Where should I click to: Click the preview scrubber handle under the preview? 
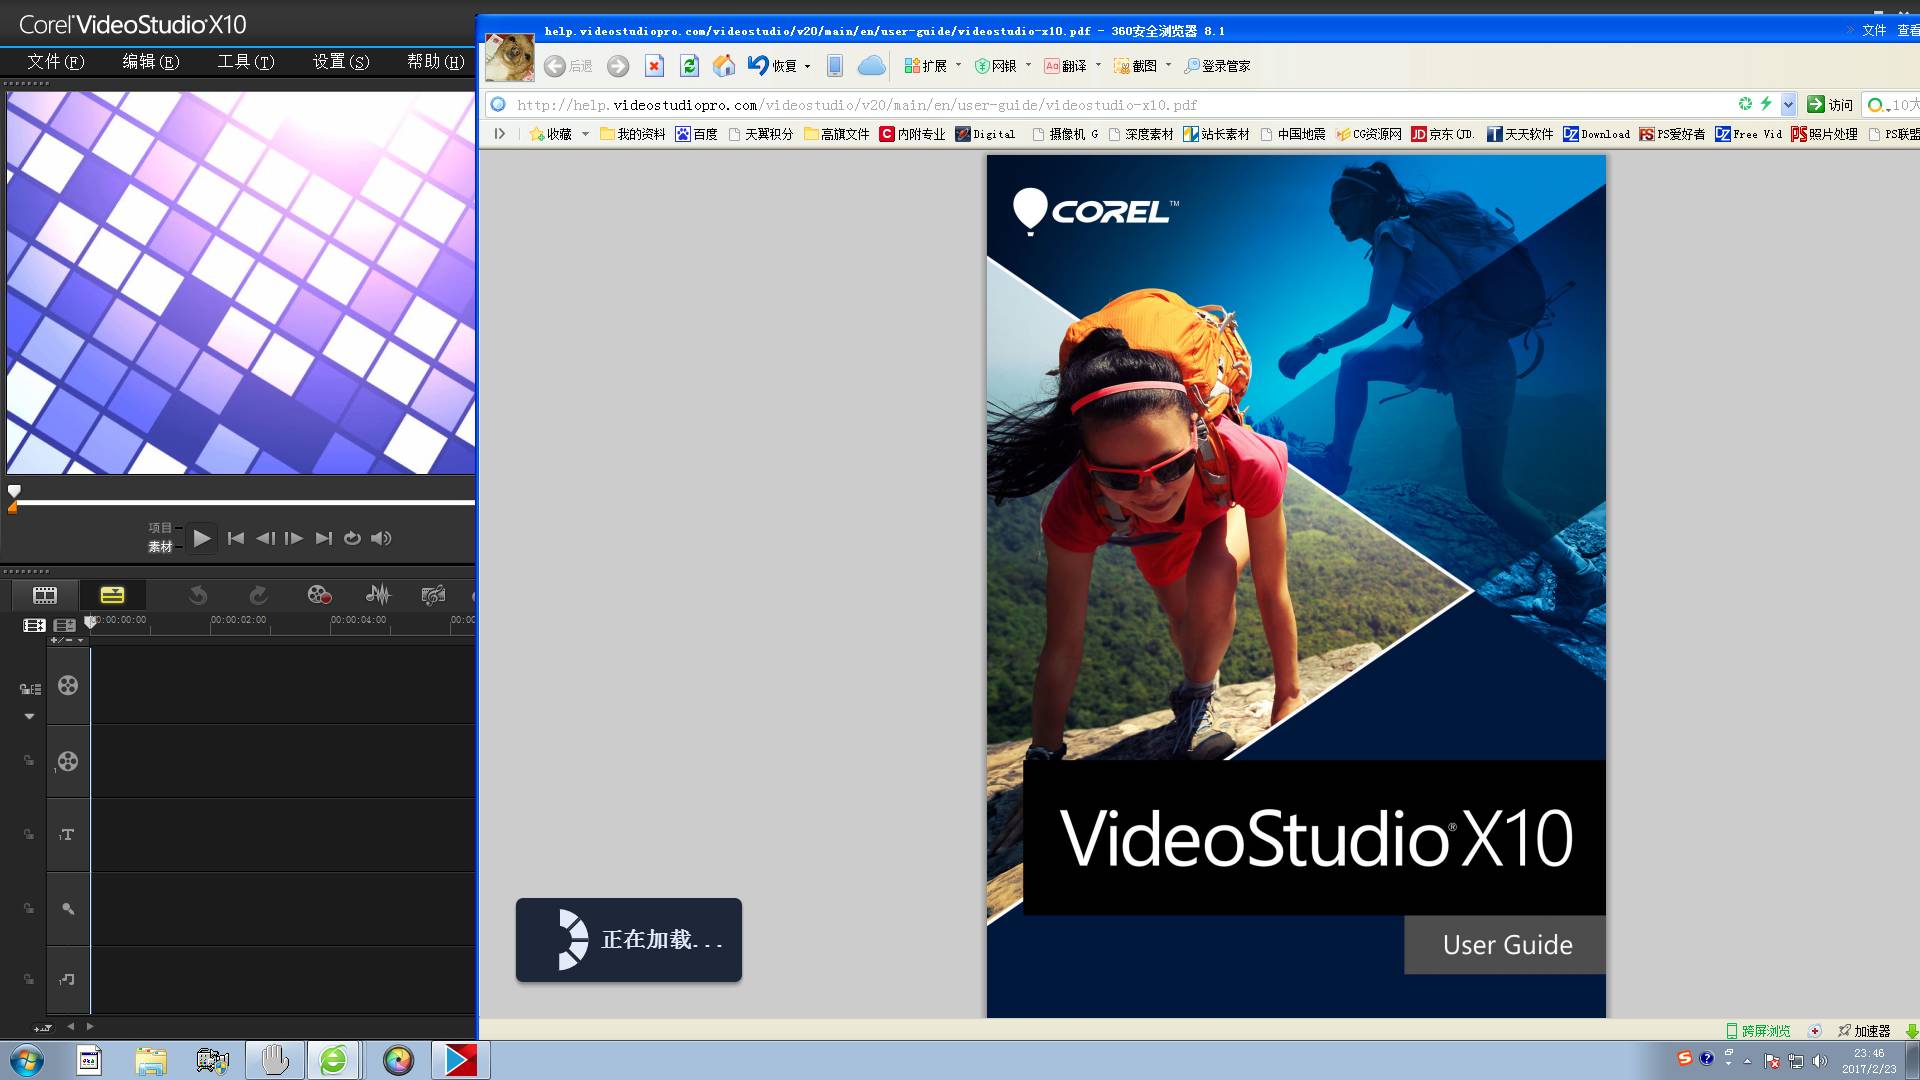point(14,491)
